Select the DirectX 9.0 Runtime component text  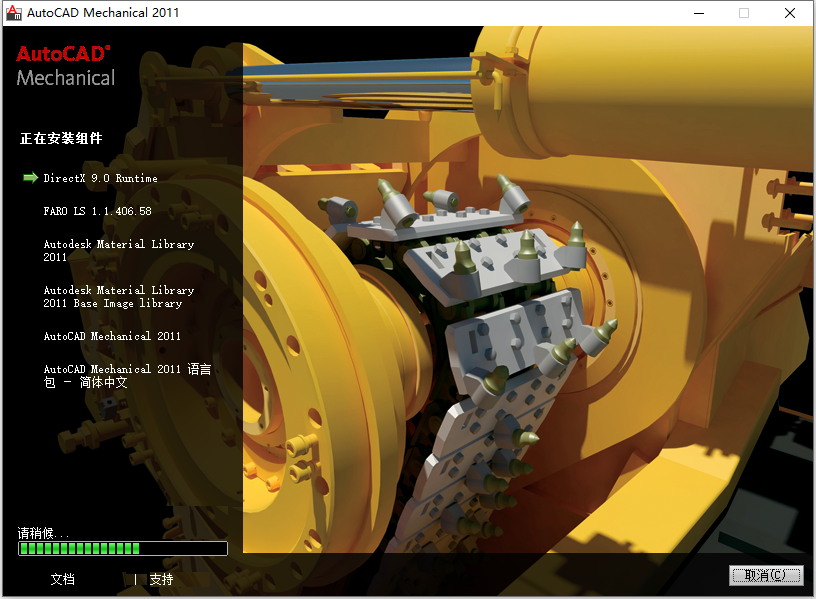pos(100,178)
